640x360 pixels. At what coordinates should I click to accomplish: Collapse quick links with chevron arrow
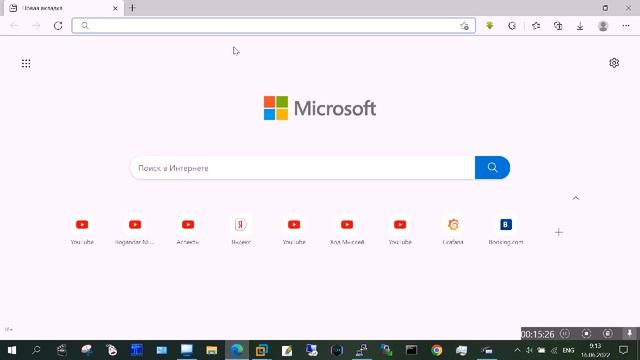[x=576, y=198]
